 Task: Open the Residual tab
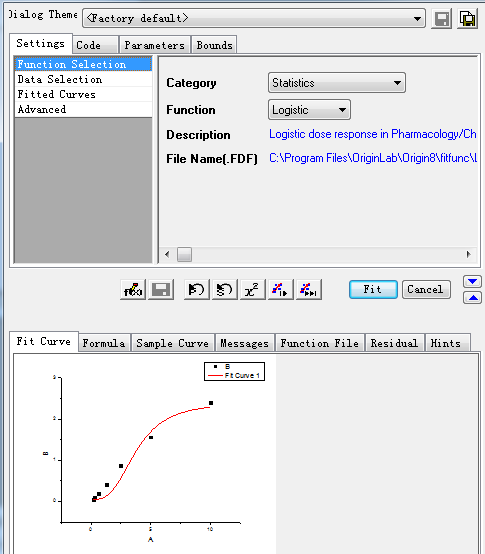(x=394, y=343)
